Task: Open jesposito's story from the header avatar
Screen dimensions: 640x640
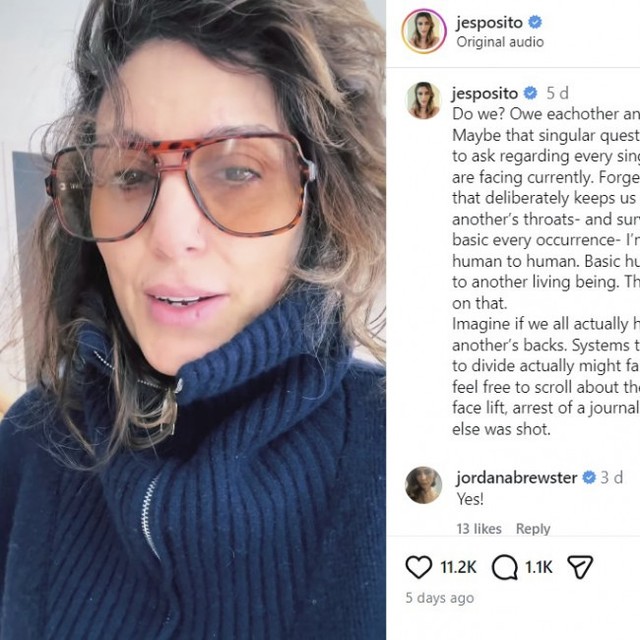Action: (x=424, y=31)
